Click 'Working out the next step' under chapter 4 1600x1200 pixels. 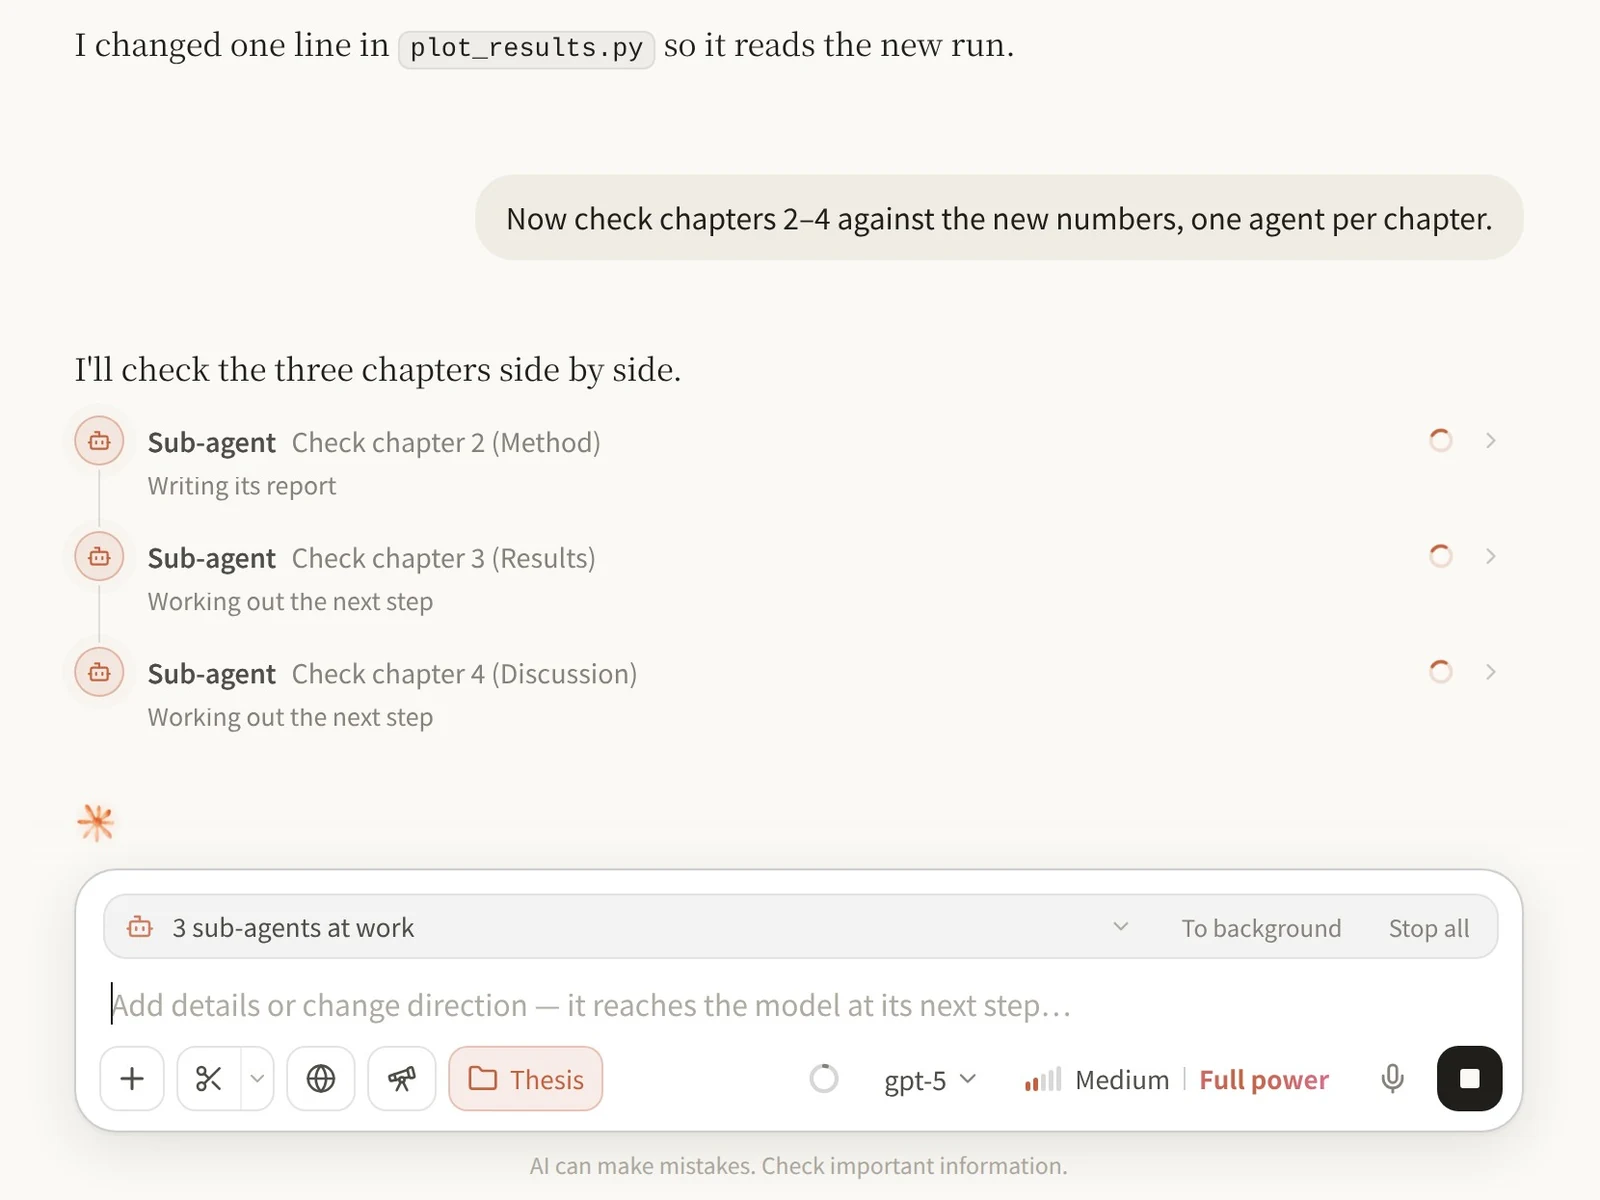(290, 718)
